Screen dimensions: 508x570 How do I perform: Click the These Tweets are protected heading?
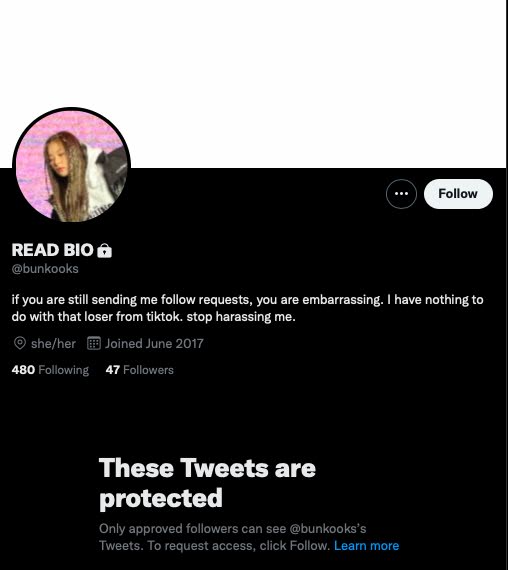[207, 483]
